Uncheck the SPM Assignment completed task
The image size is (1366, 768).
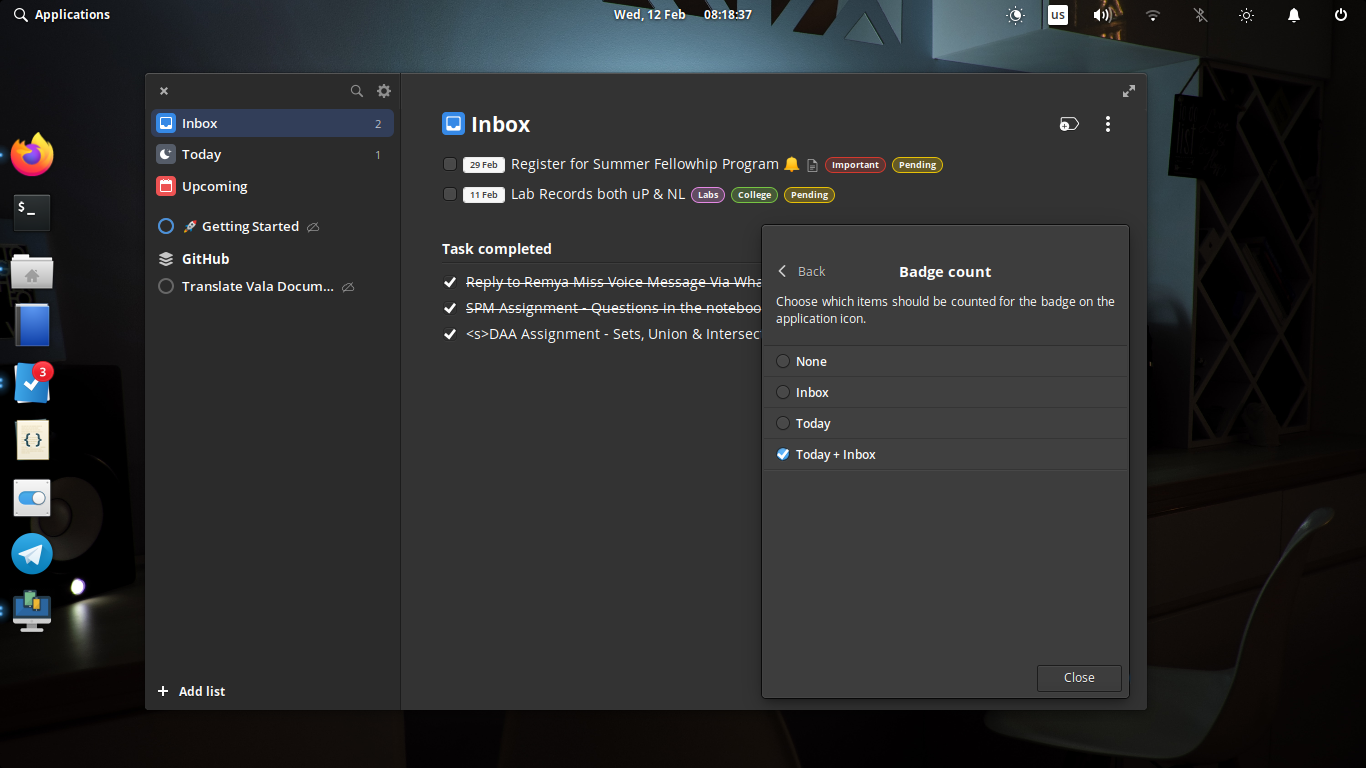tap(450, 308)
